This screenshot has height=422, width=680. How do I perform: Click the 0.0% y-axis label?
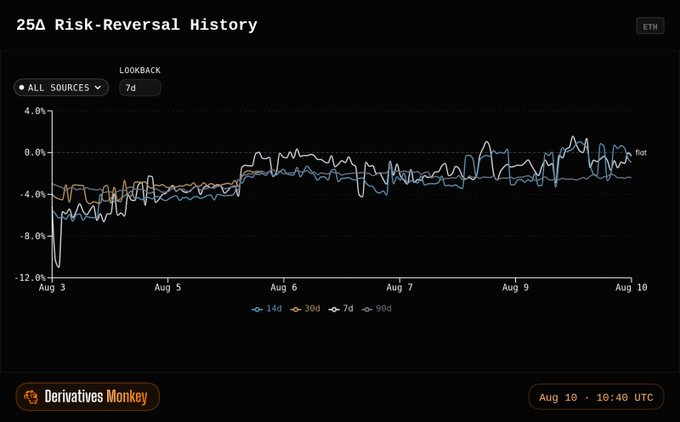pyautogui.click(x=35, y=153)
